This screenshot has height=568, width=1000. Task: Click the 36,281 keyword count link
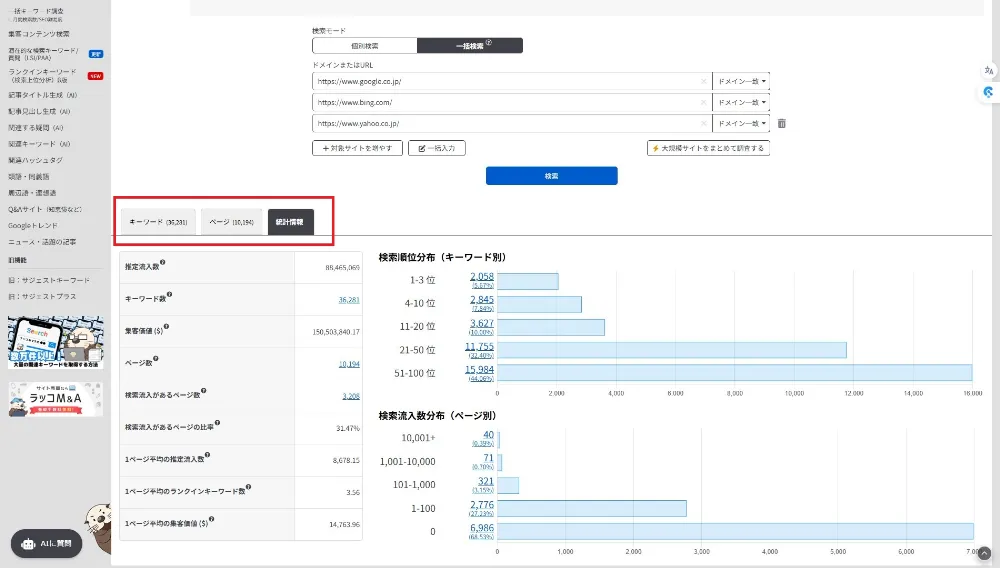(x=349, y=300)
